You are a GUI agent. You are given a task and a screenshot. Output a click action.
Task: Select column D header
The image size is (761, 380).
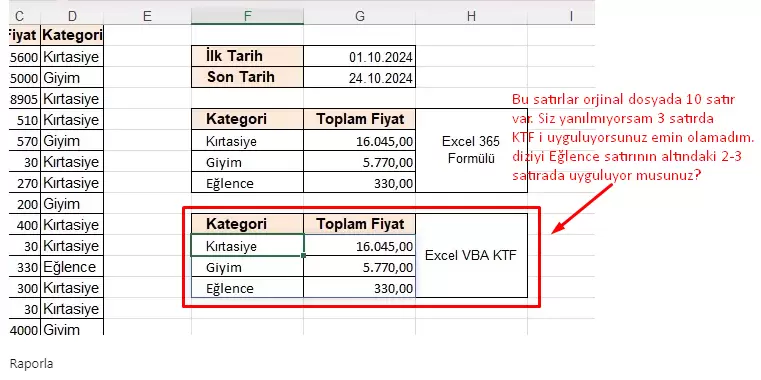[72, 17]
